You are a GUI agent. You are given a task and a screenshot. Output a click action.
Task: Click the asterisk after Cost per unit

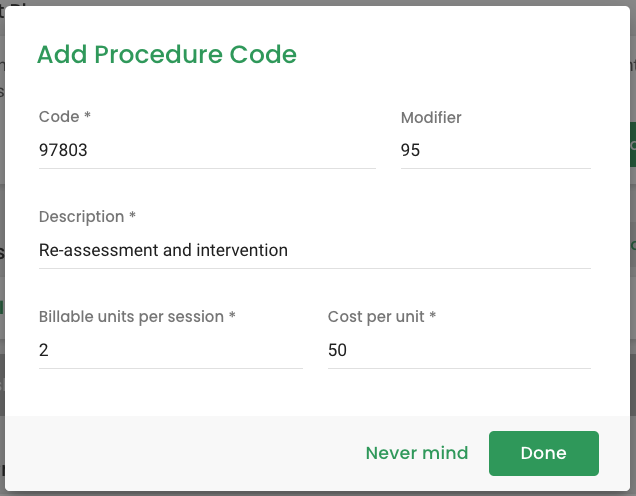[433, 315]
